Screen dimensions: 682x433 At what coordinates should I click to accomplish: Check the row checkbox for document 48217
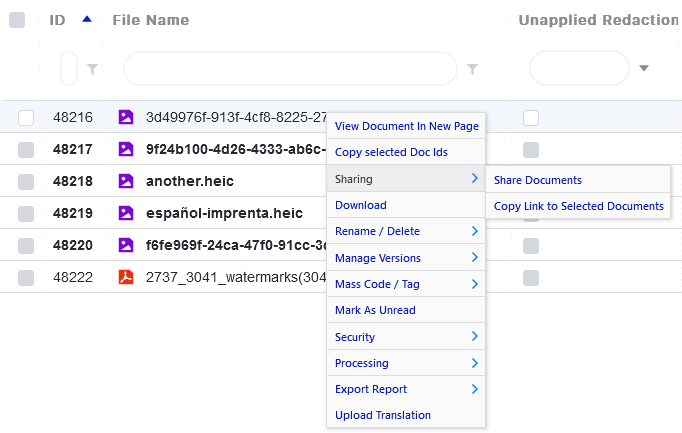26,150
